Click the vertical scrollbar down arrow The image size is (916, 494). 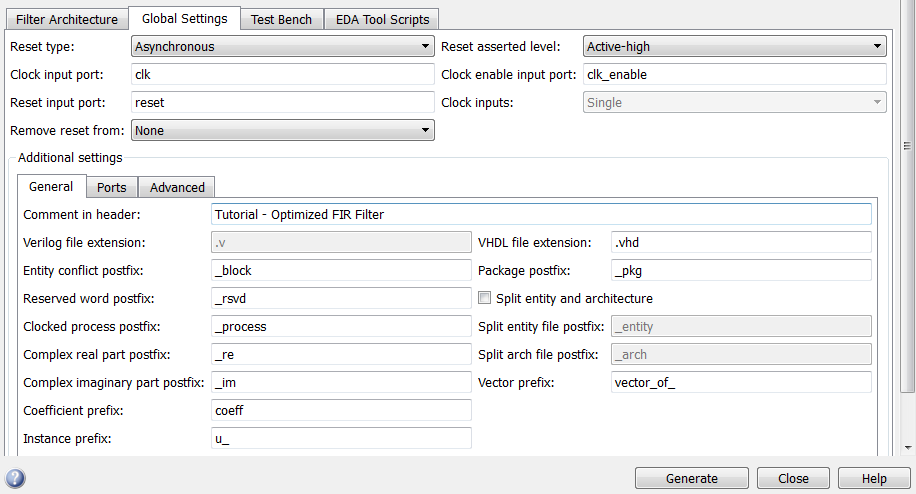(908, 447)
